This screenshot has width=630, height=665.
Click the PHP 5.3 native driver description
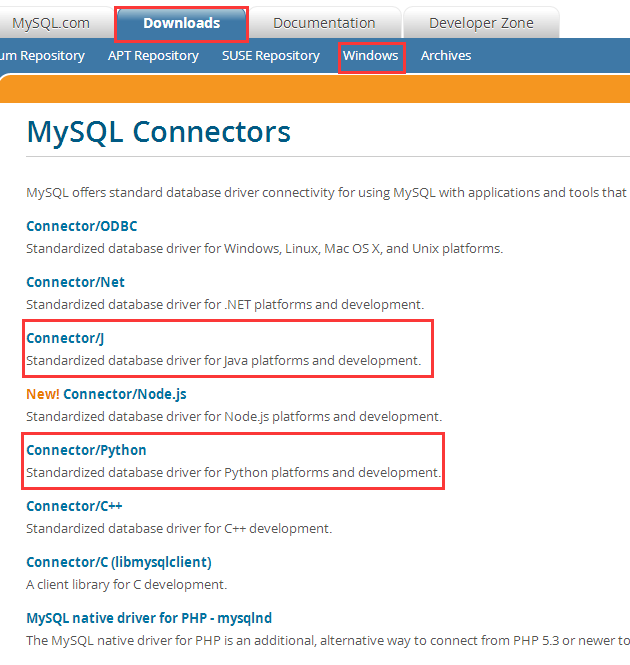[x=328, y=640]
